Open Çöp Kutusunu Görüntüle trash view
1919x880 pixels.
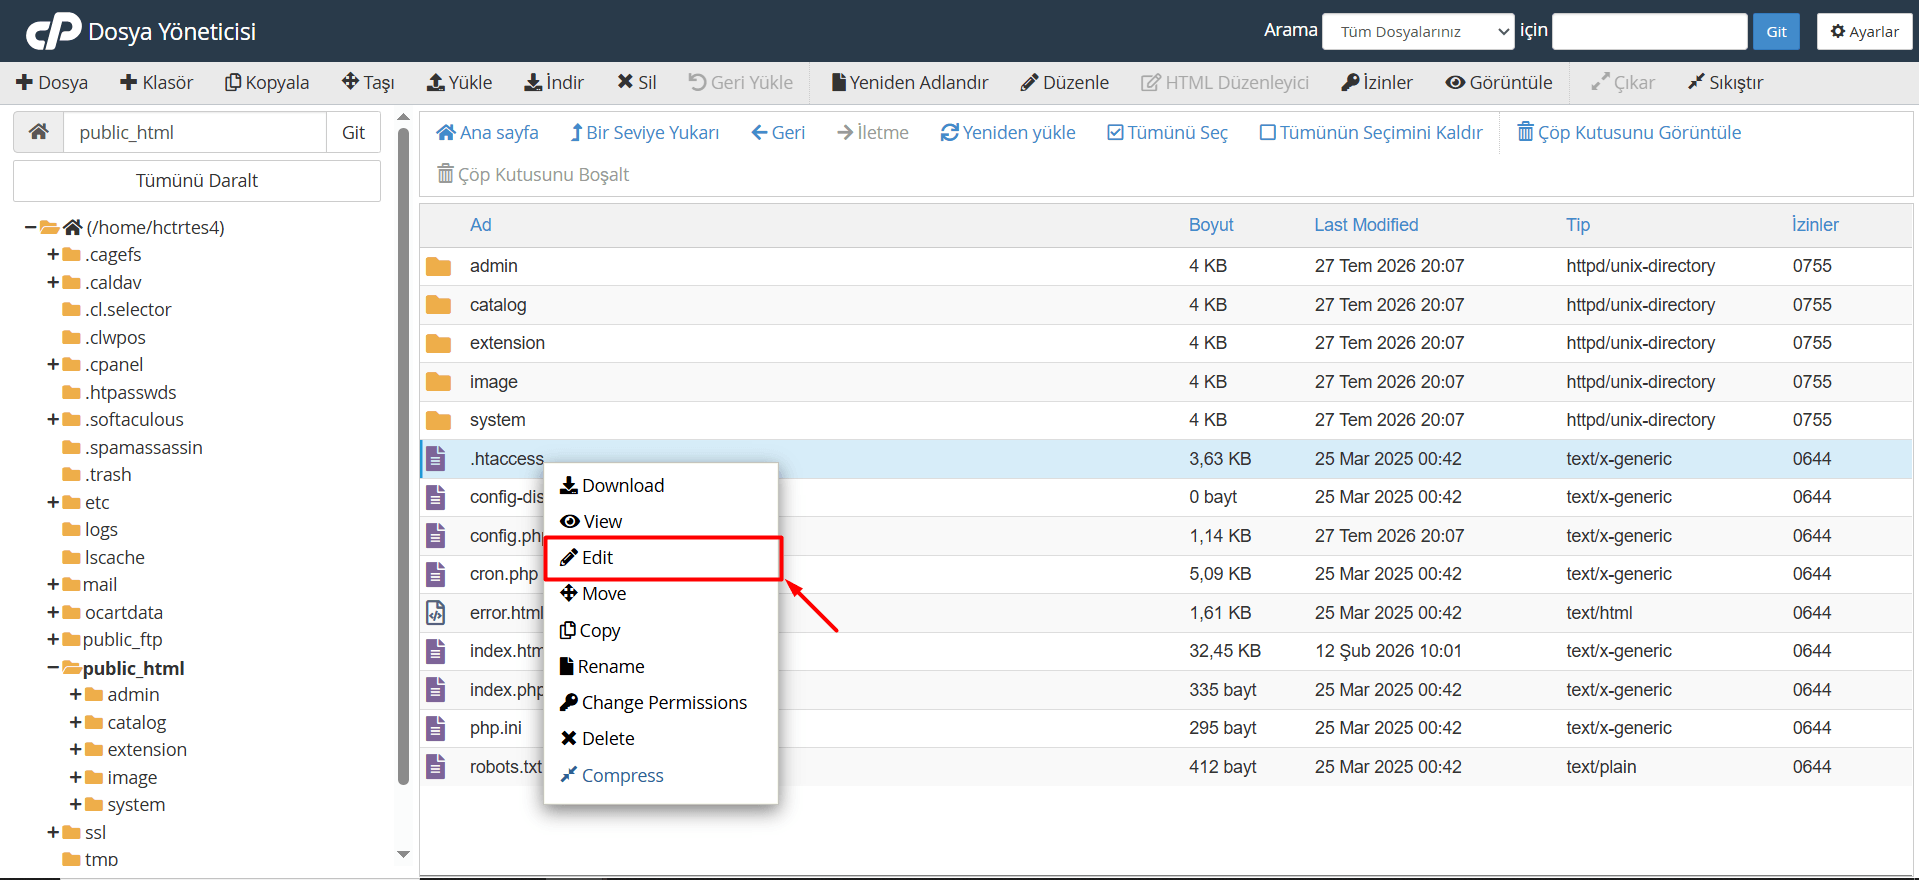coord(1630,133)
